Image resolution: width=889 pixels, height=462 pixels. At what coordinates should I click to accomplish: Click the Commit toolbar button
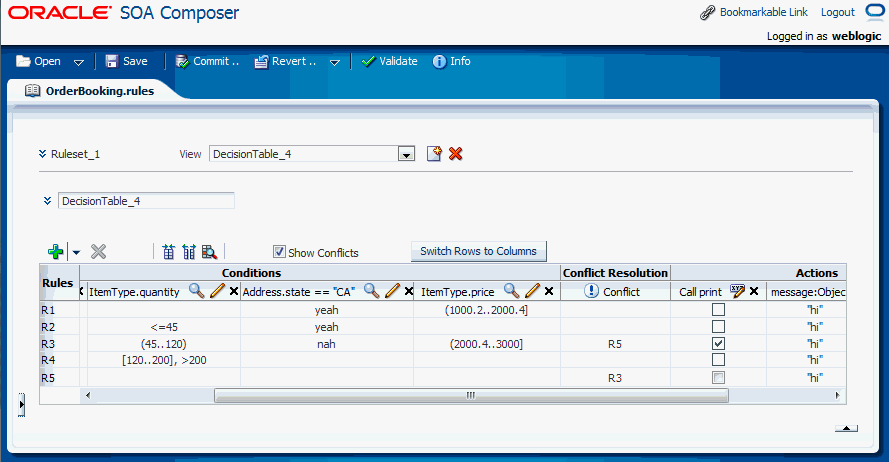(x=207, y=61)
